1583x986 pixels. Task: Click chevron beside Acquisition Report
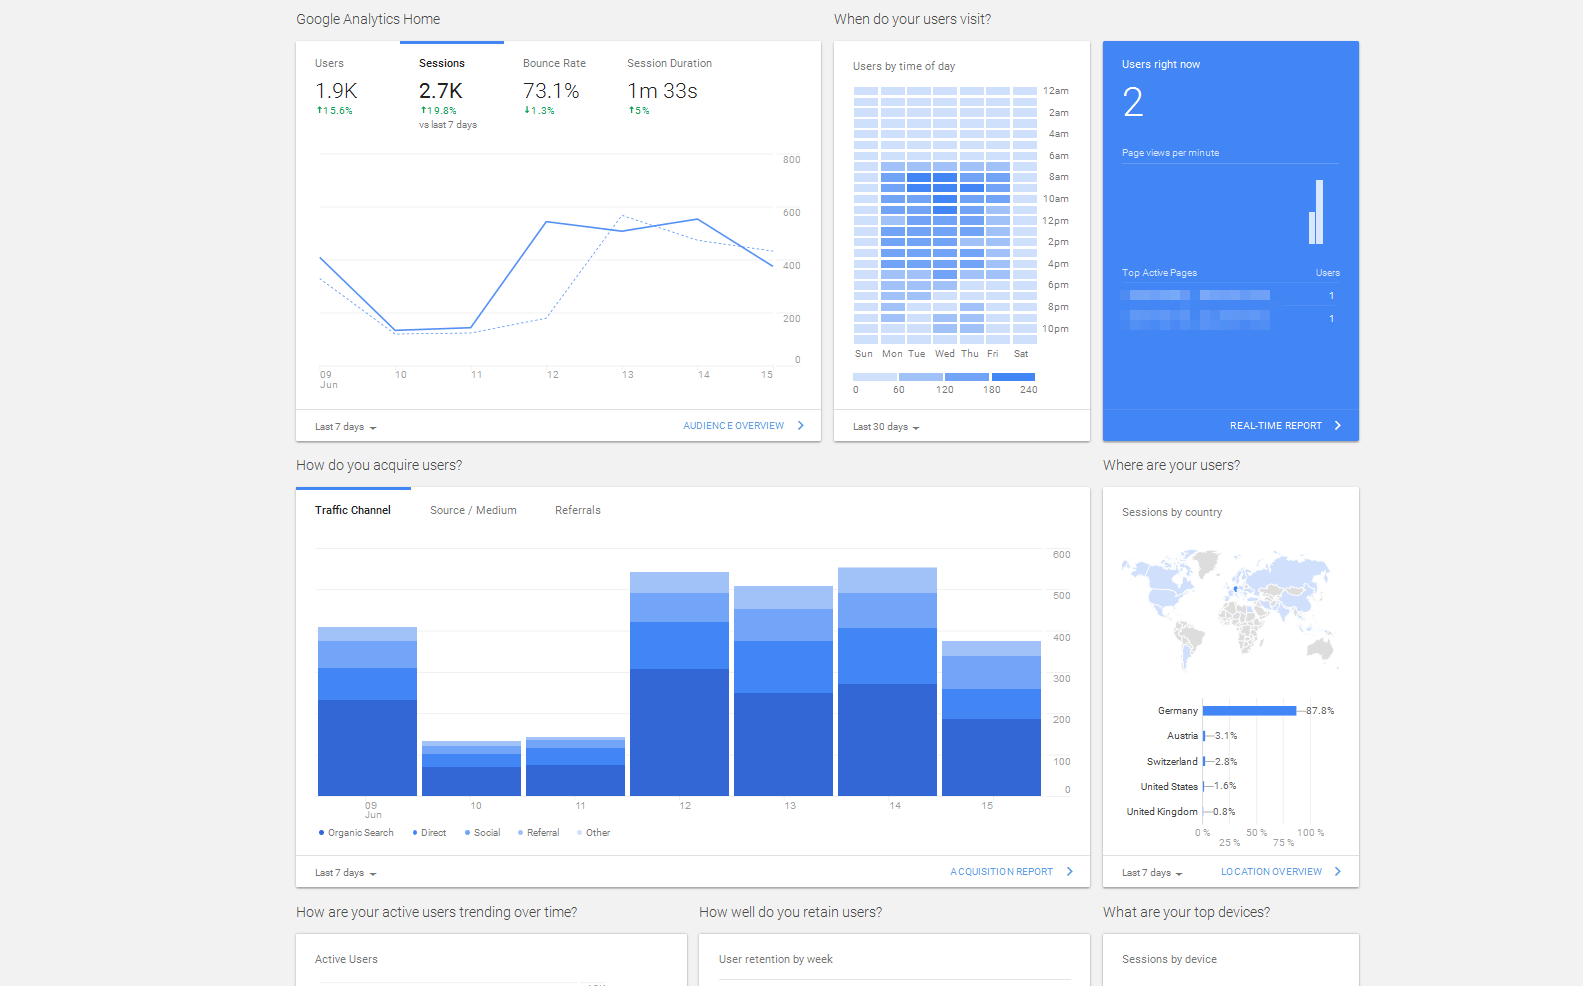(1070, 872)
